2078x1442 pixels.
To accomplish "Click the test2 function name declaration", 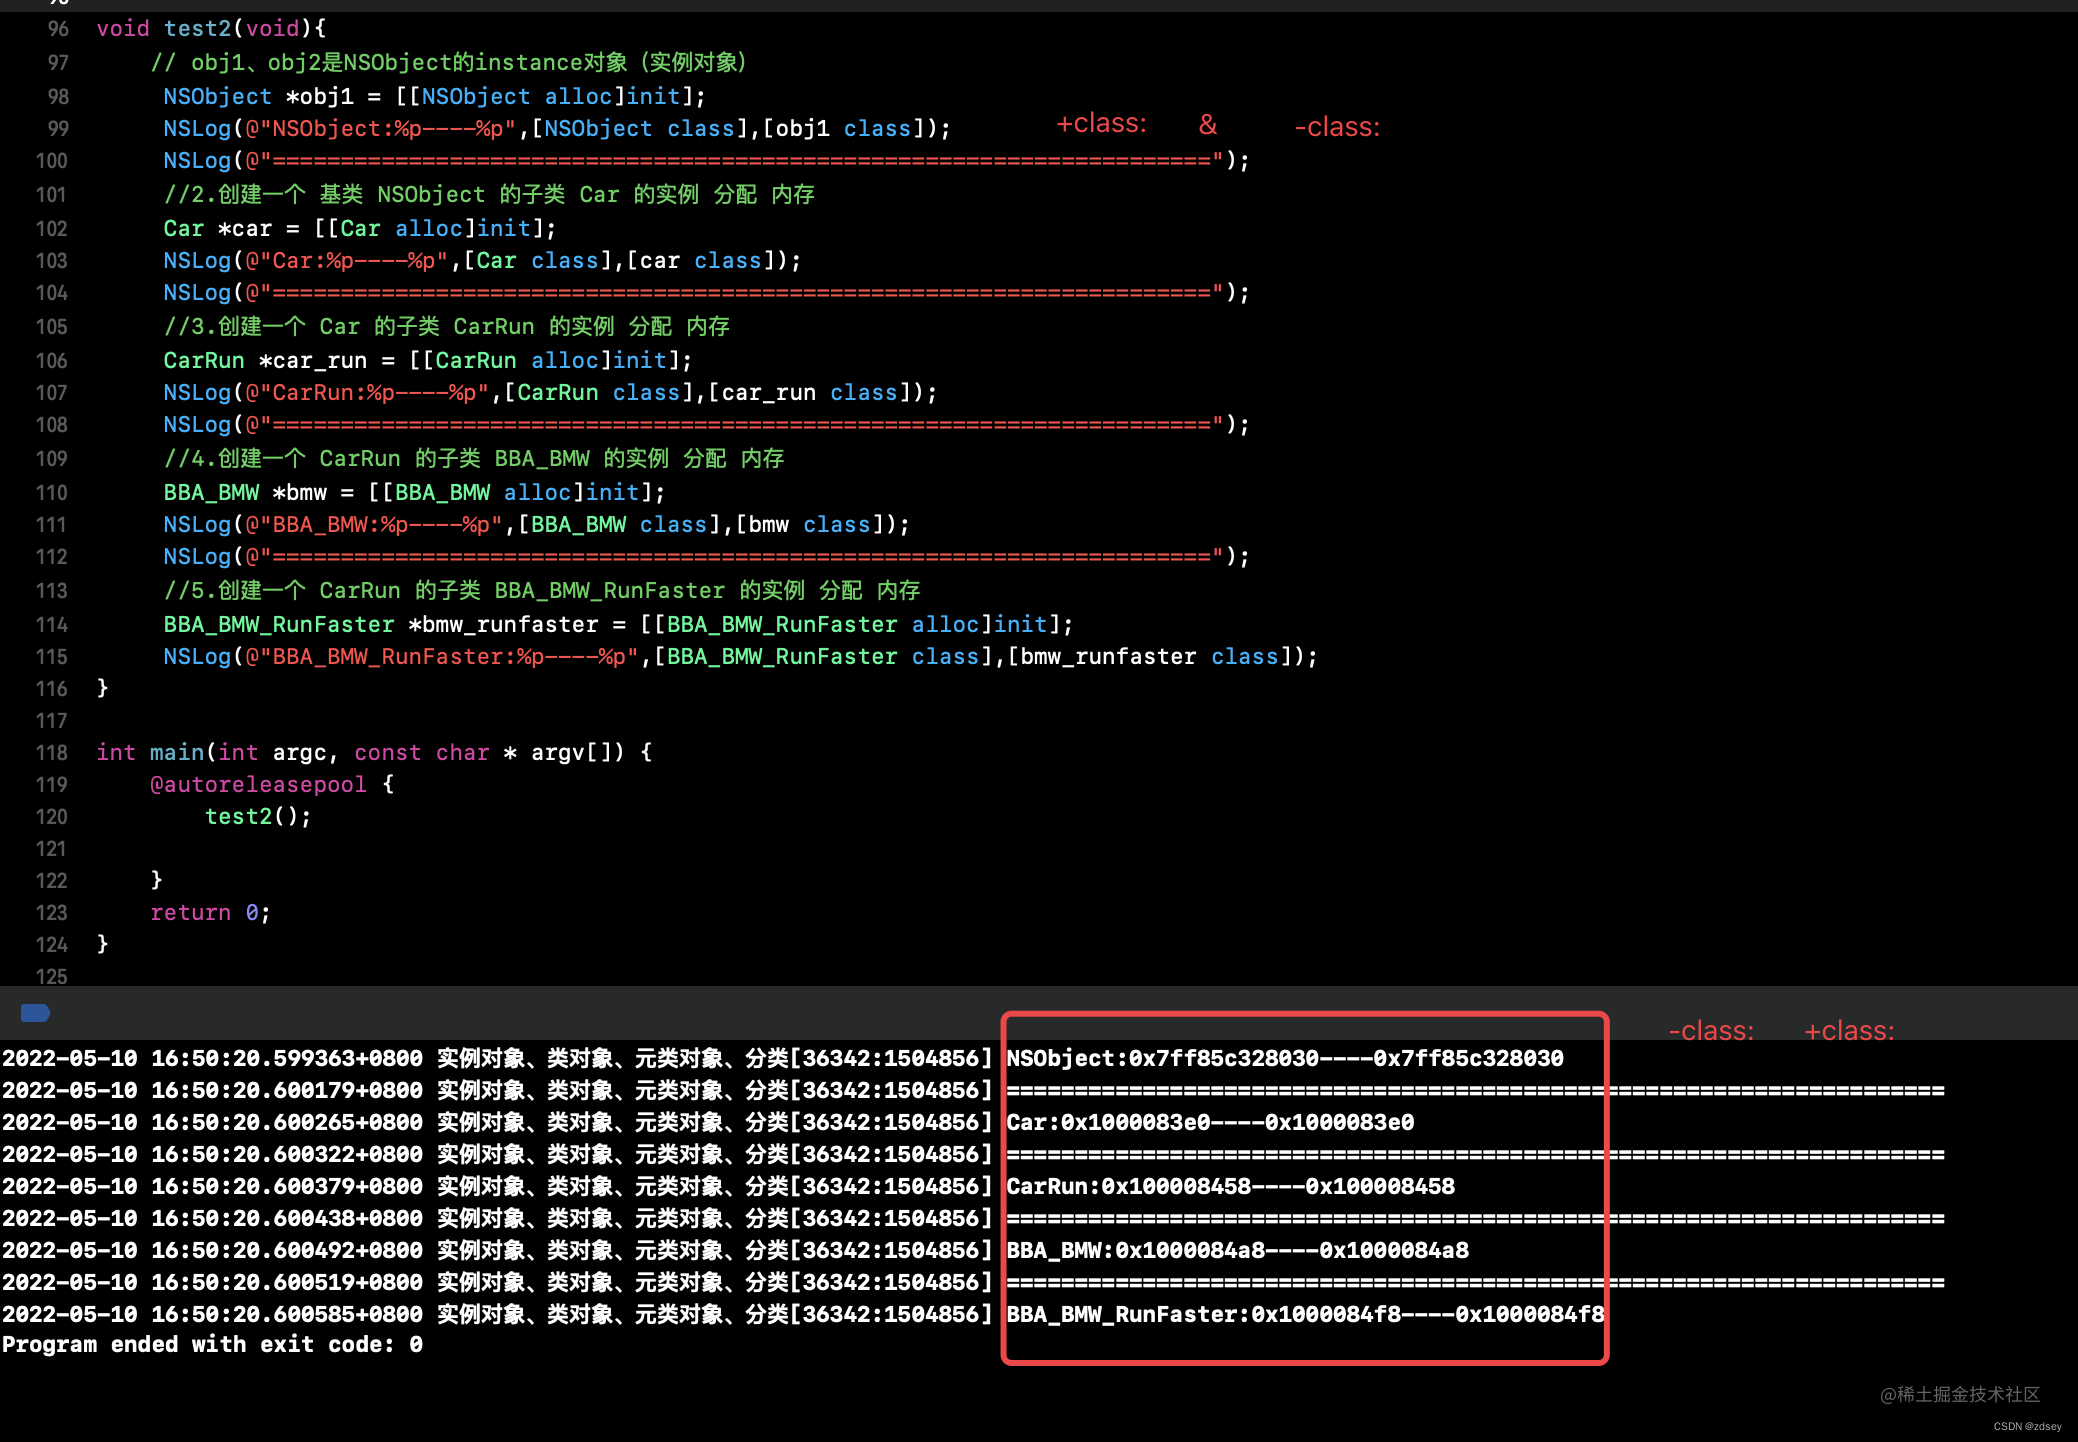I will 197,29.
